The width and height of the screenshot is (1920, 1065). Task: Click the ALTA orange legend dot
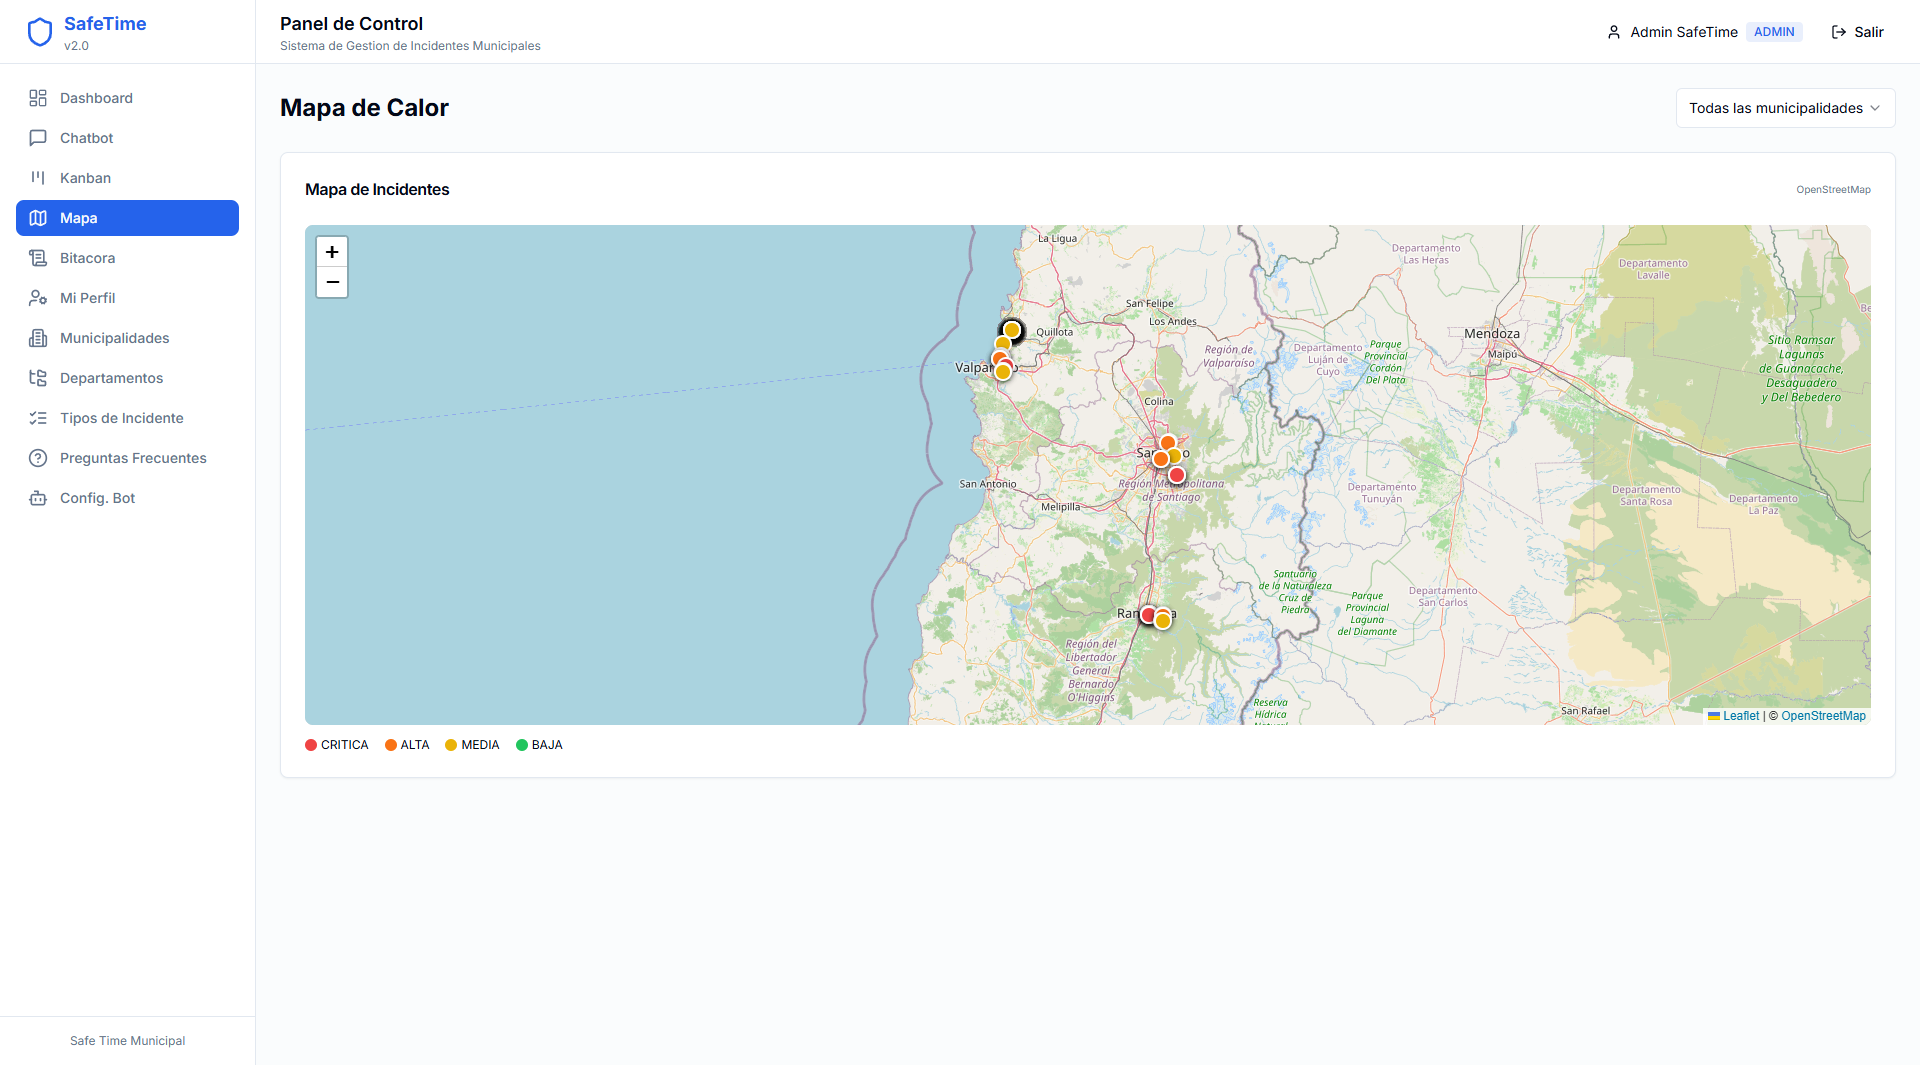coord(391,745)
